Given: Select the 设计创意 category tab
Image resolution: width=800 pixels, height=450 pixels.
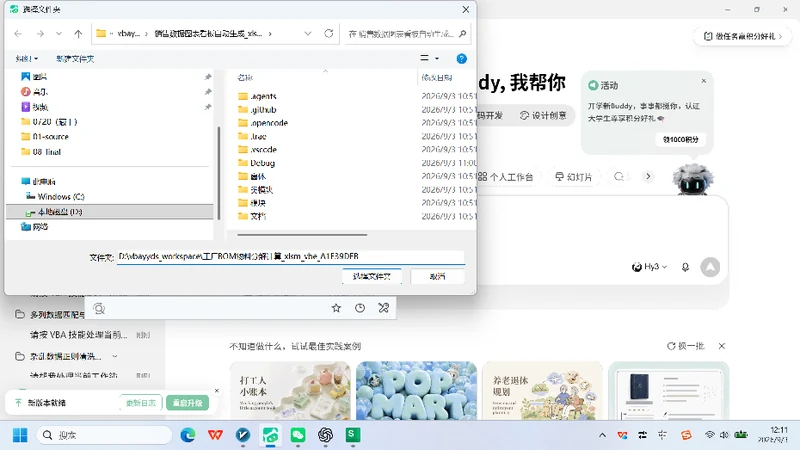Looking at the screenshot, I should point(543,116).
